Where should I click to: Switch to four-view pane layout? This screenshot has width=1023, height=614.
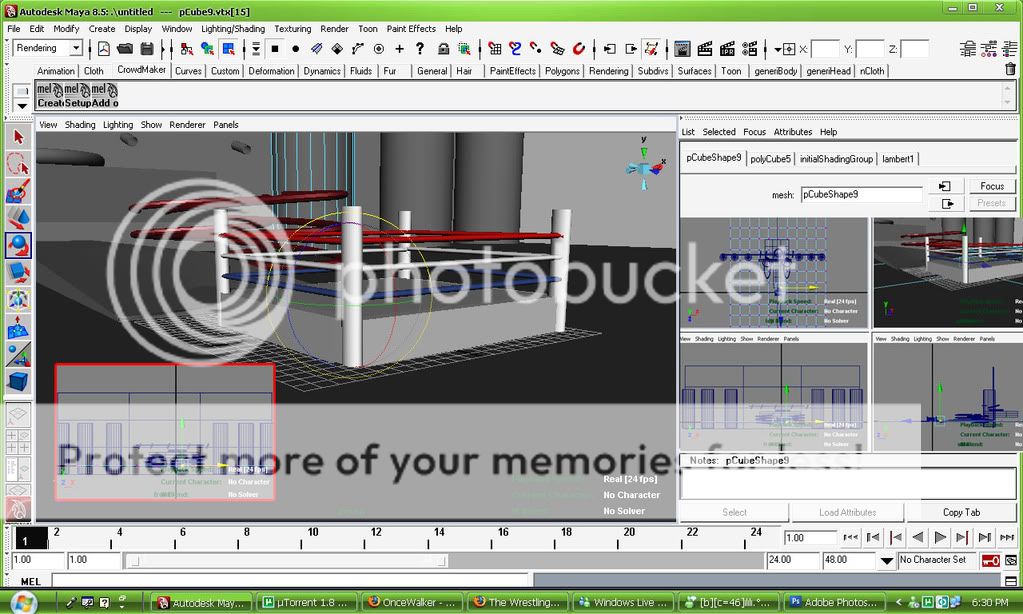coord(18,442)
